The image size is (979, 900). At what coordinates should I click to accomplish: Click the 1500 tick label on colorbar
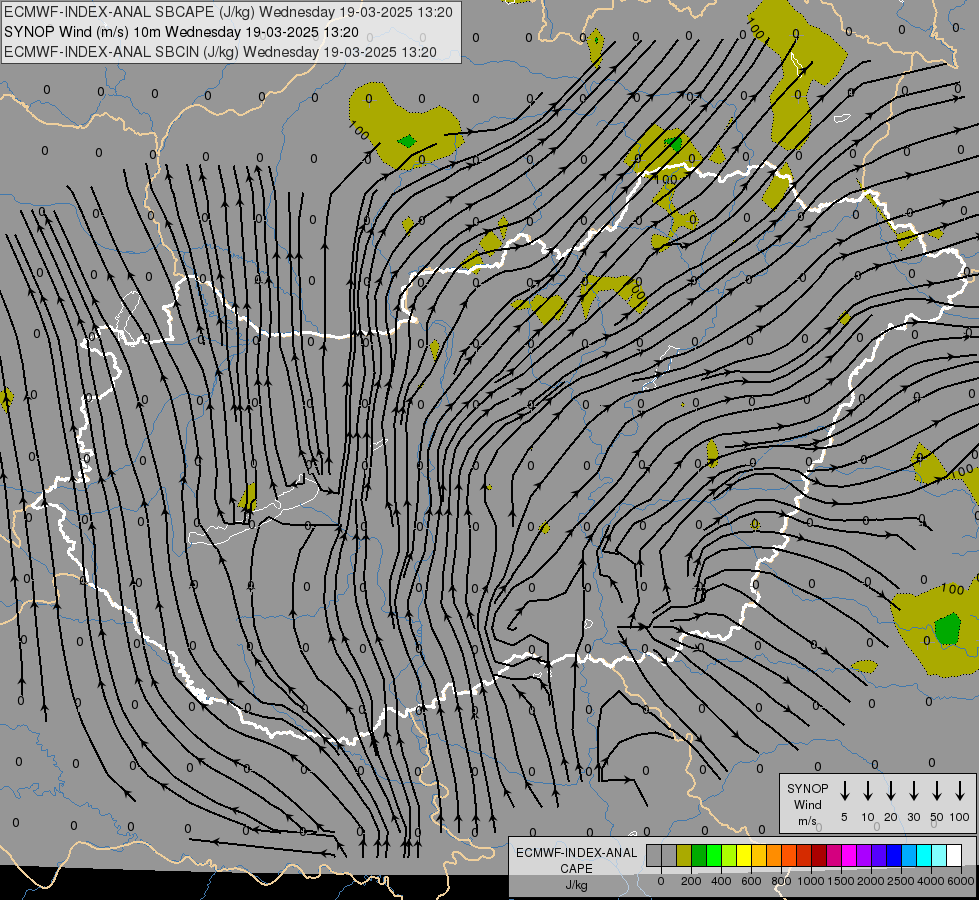coord(841,881)
